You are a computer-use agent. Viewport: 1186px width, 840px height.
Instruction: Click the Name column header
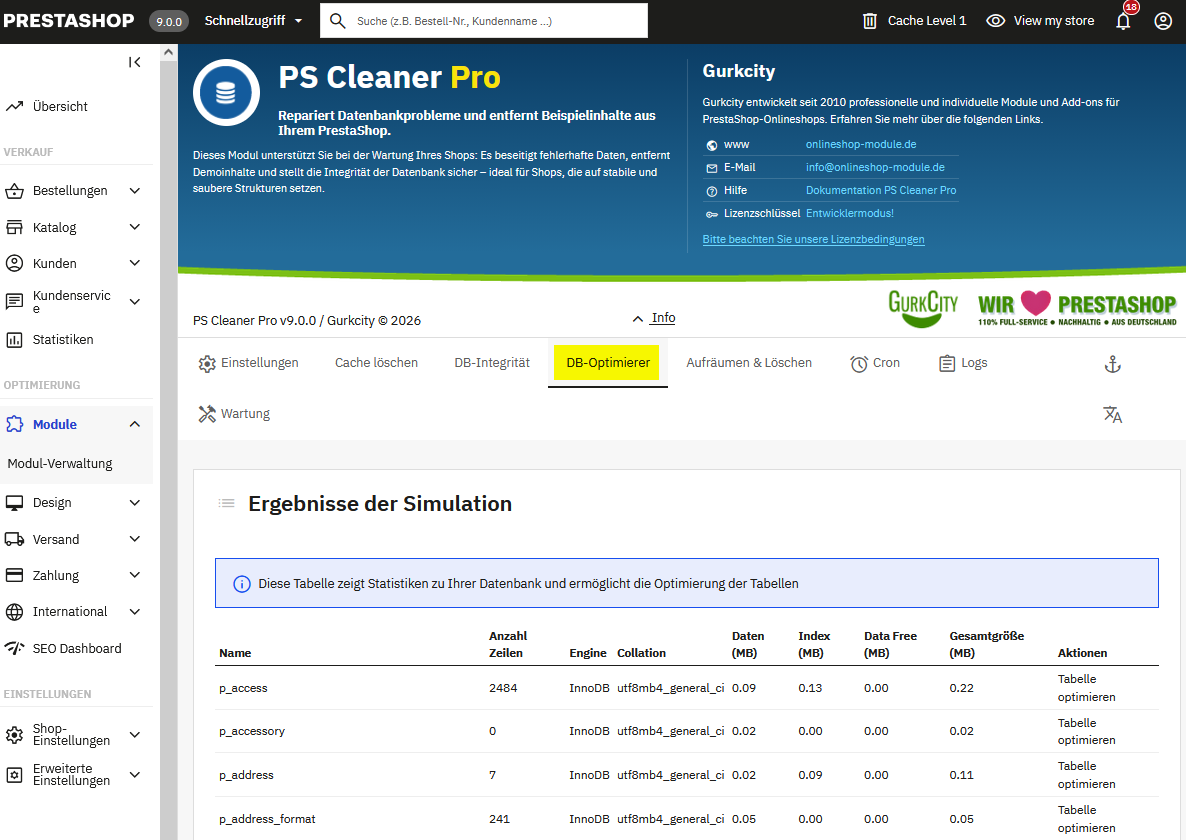235,653
